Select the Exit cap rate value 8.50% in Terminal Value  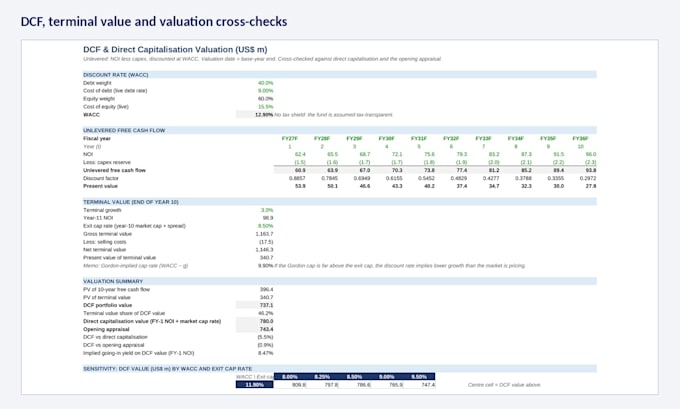coord(265,226)
